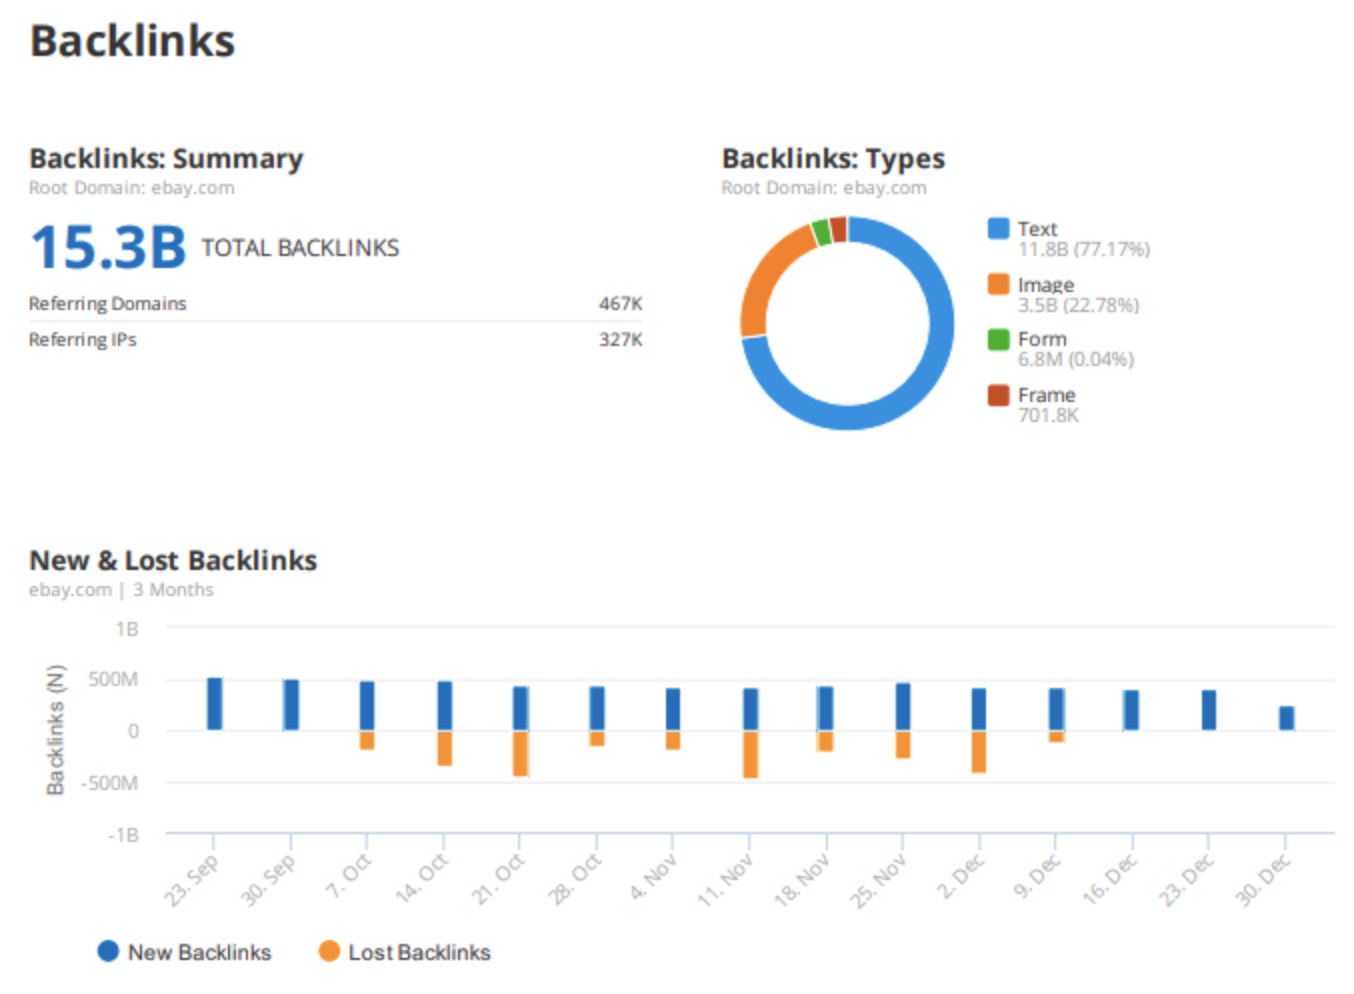Click the green Form legend swatch
1354x994 pixels.
pos(998,339)
